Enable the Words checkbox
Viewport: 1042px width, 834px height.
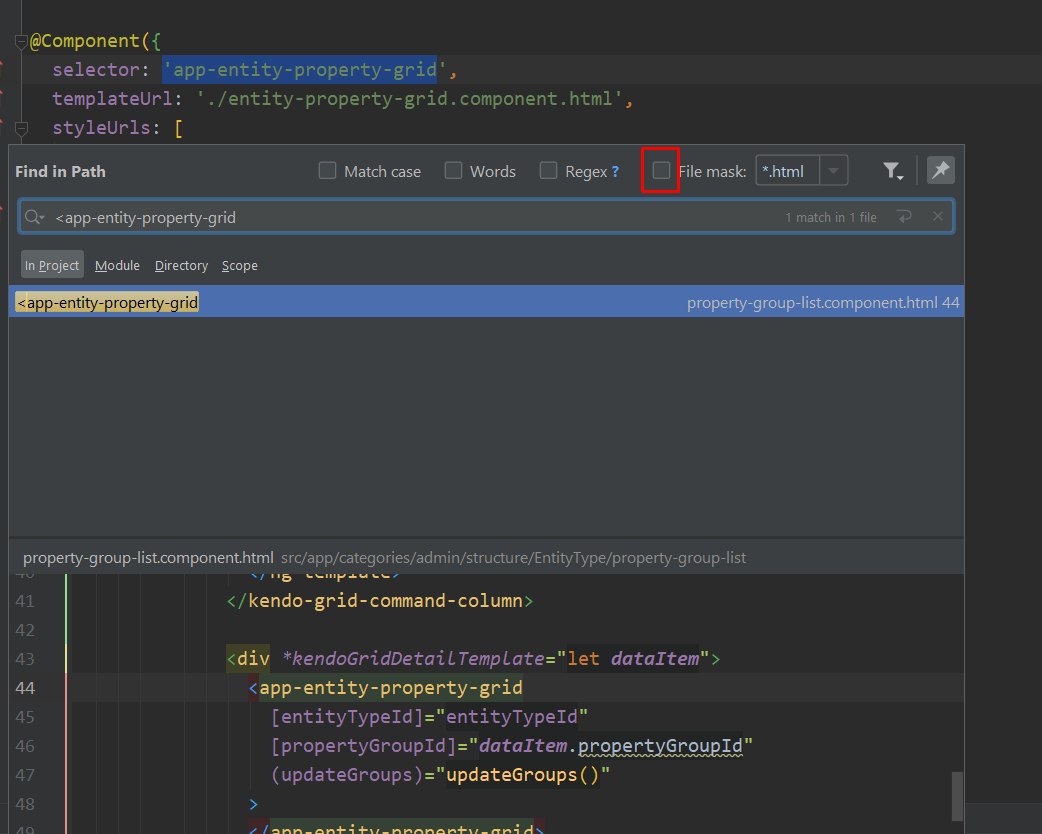pyautogui.click(x=453, y=171)
